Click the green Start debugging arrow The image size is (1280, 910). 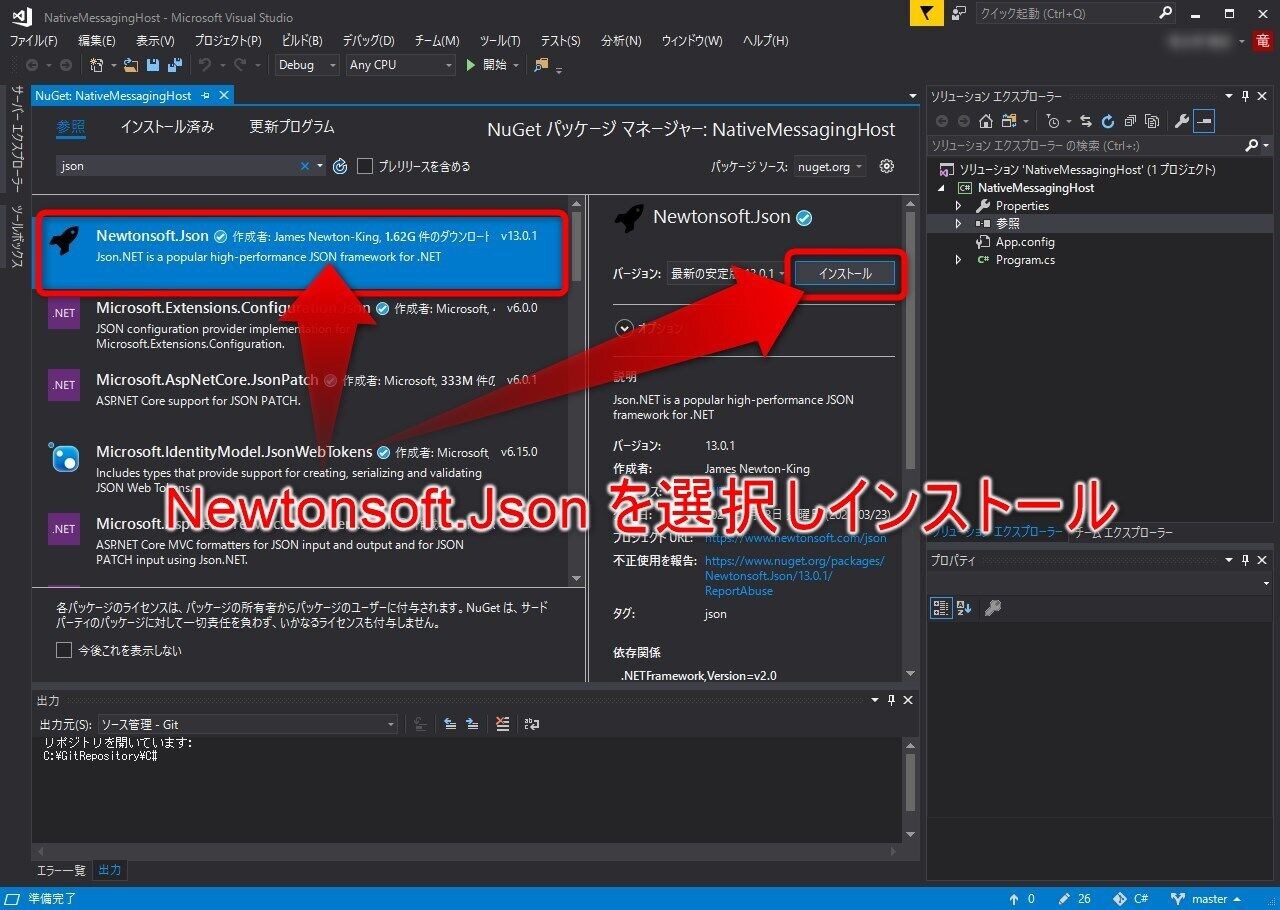471,65
